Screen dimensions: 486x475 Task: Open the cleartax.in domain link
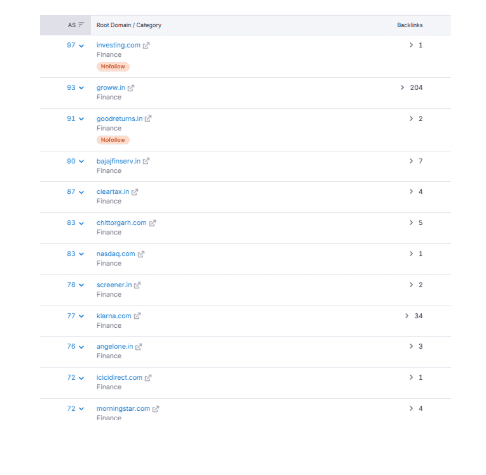click(x=113, y=192)
